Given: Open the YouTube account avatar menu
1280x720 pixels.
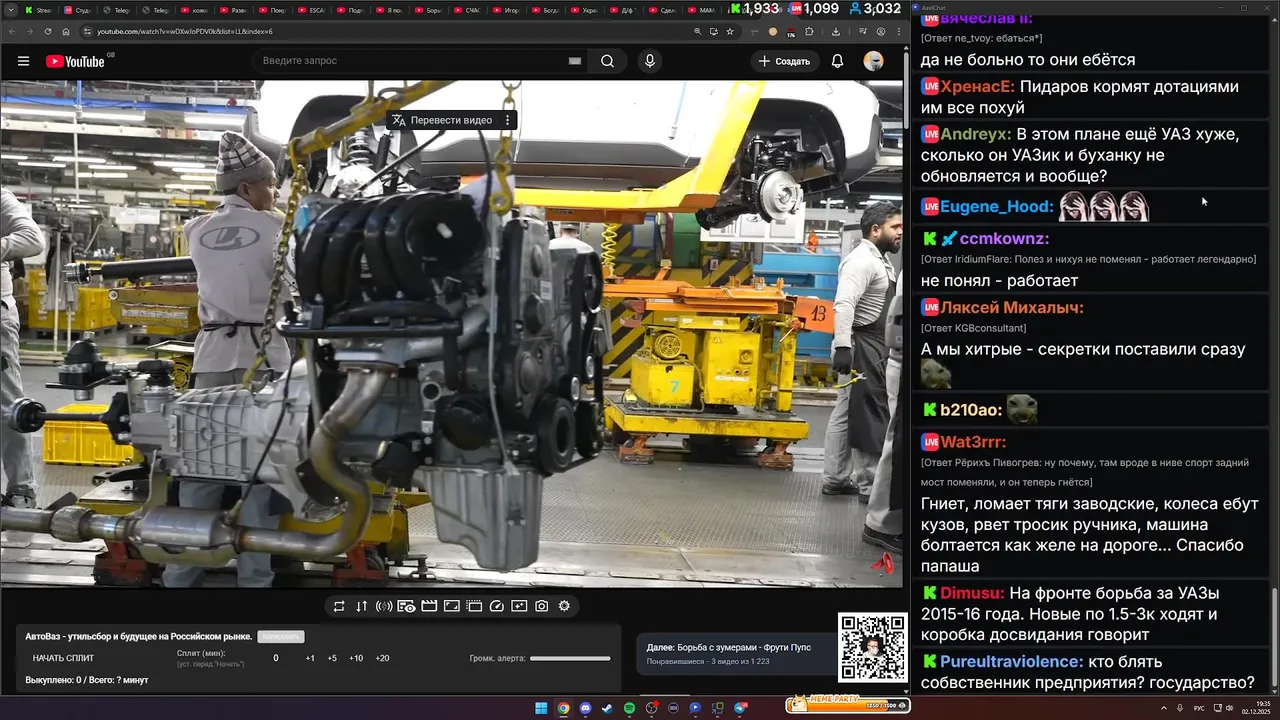Looking at the screenshot, I should click(874, 61).
